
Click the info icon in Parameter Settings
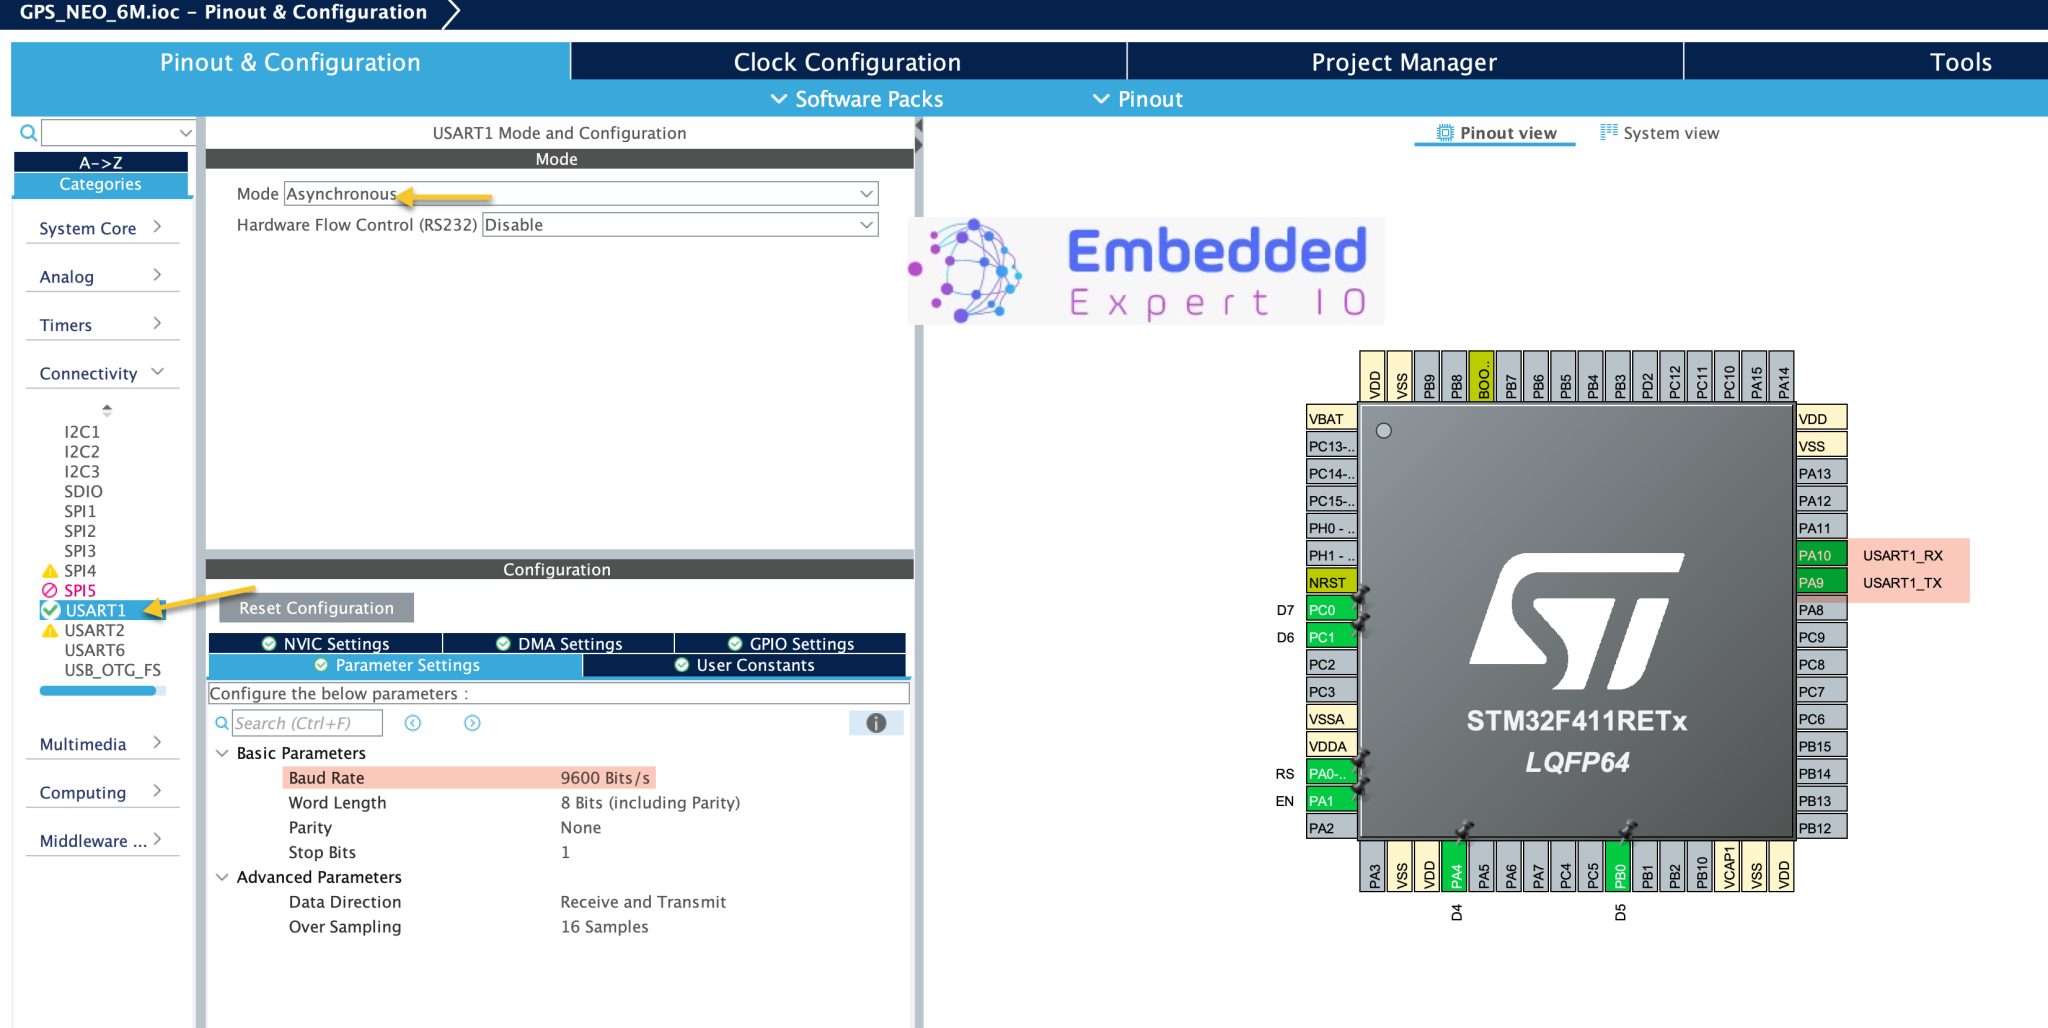click(x=875, y=723)
